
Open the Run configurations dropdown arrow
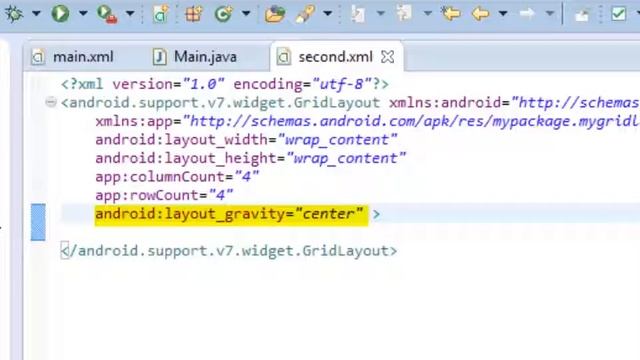click(83, 13)
